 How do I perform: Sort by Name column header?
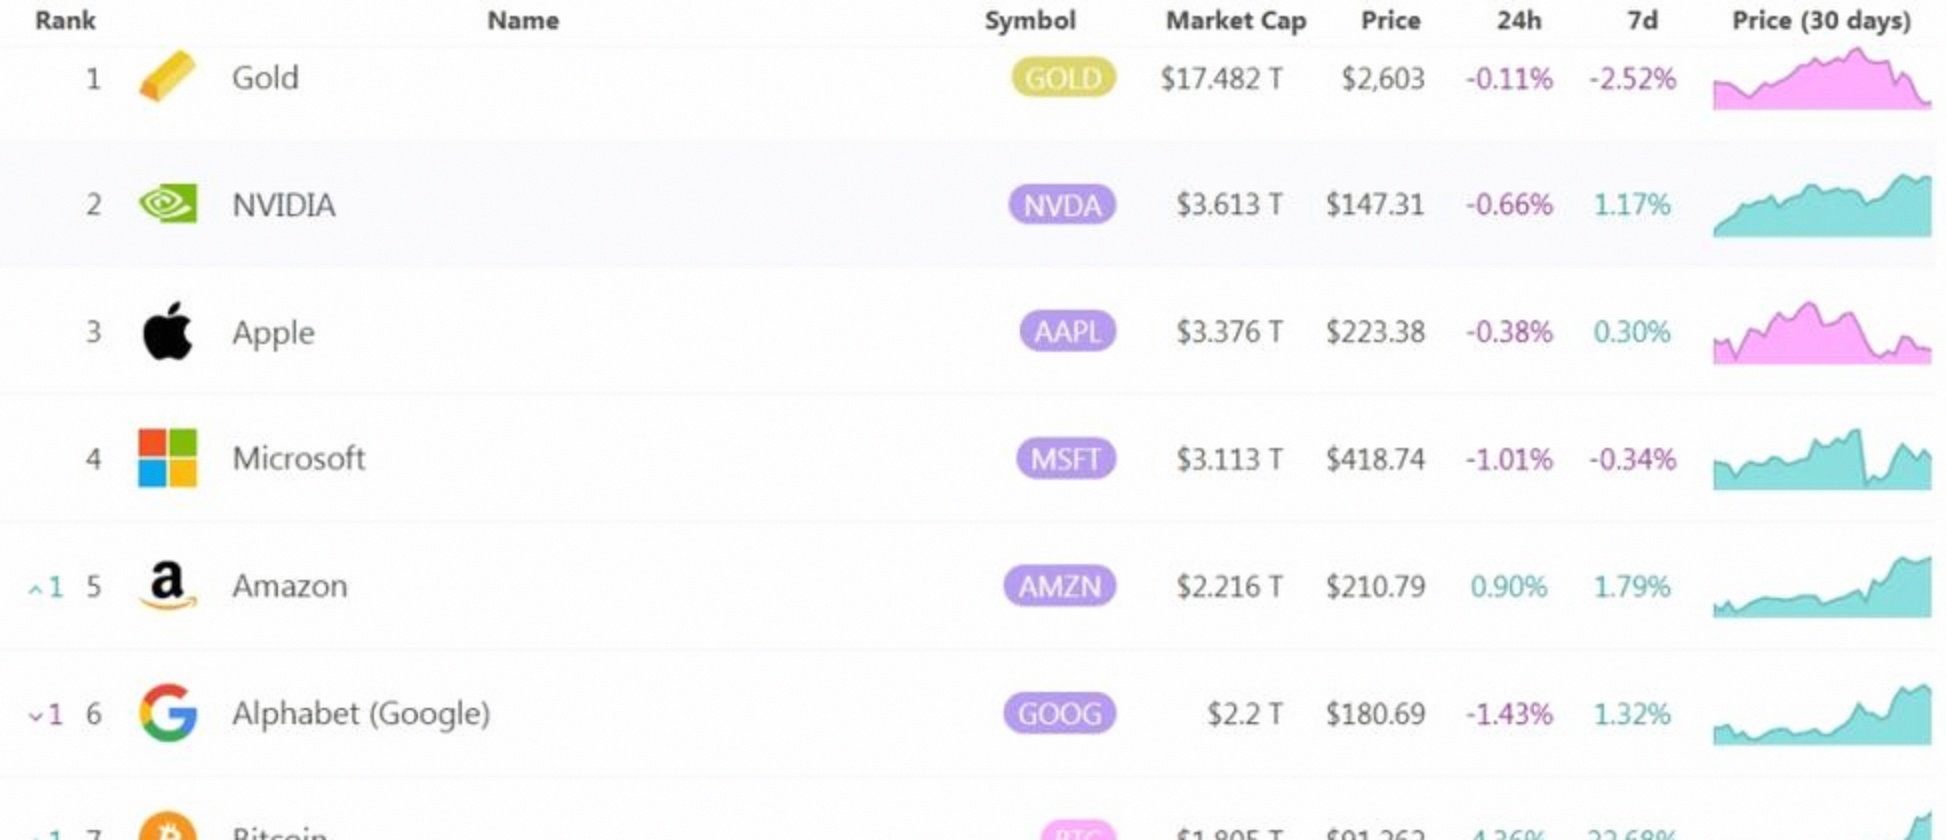[523, 20]
